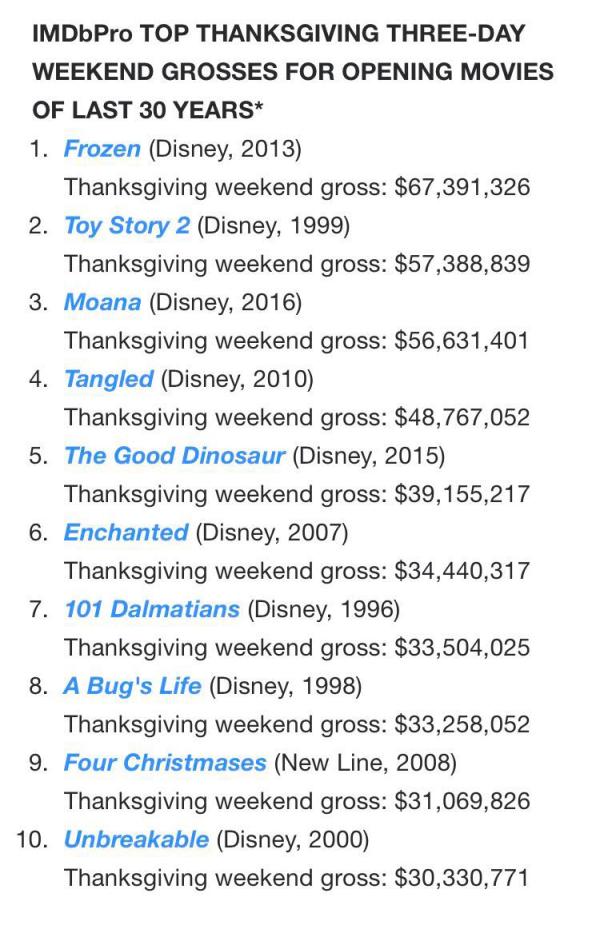Click the Enchanted movie link
600x937 pixels.
point(125,533)
